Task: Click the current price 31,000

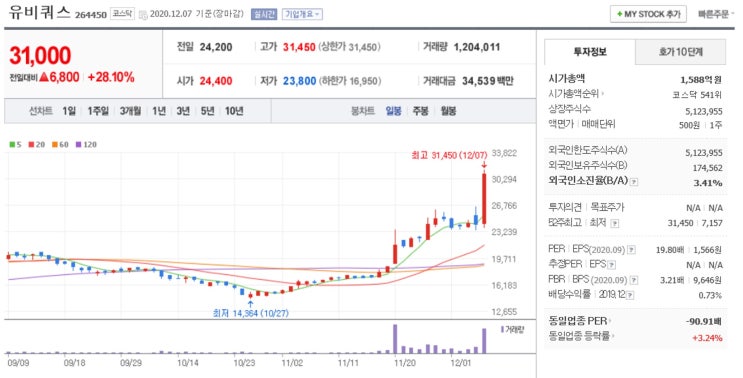Action: tap(40, 55)
